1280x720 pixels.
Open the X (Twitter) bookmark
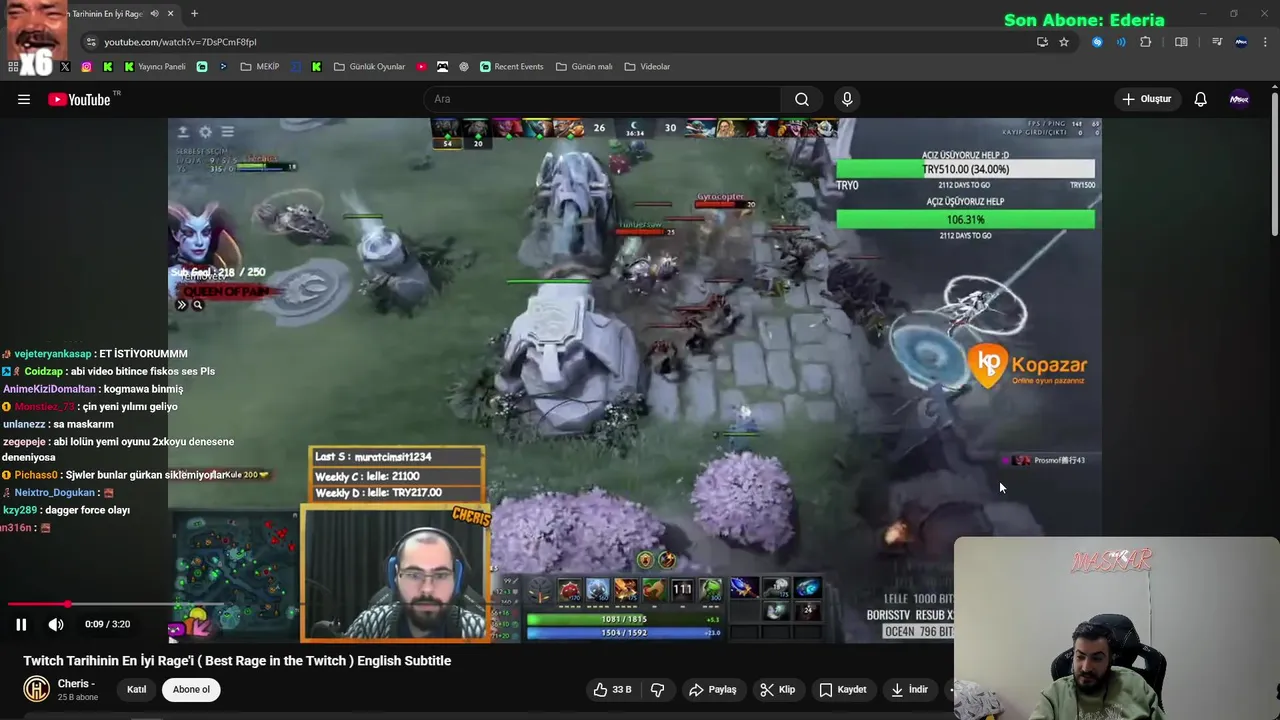point(65,67)
